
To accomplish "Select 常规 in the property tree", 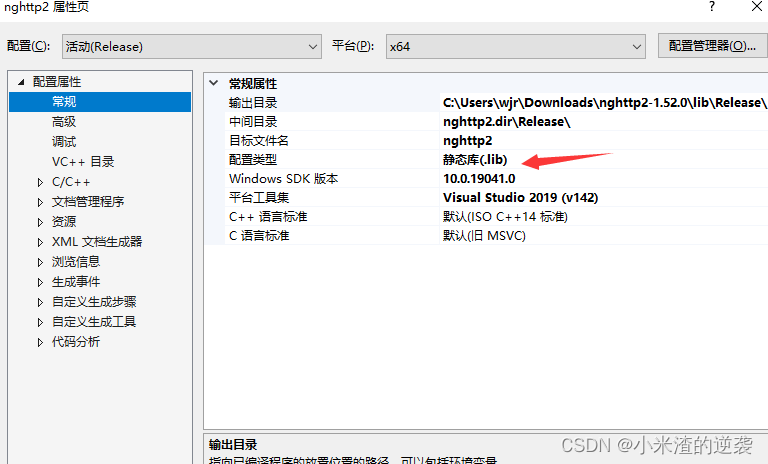I will (64, 101).
